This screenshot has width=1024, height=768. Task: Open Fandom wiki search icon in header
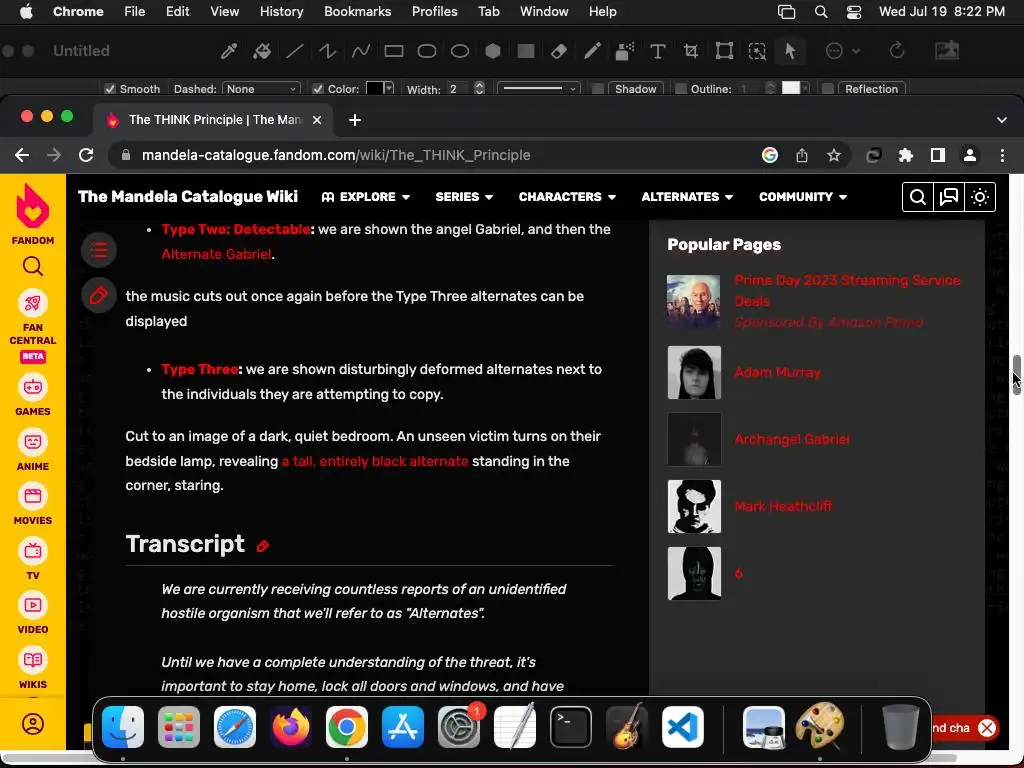pyautogui.click(x=918, y=197)
